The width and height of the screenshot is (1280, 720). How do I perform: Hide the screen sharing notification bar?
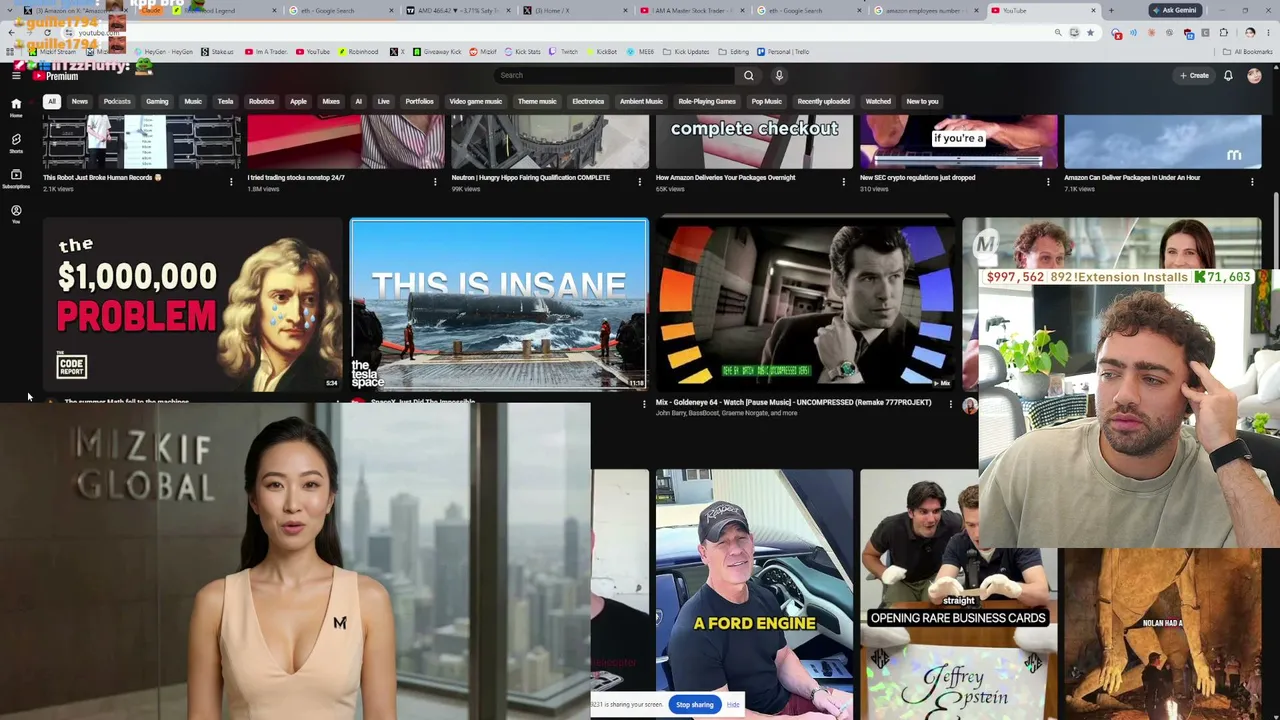click(x=733, y=705)
